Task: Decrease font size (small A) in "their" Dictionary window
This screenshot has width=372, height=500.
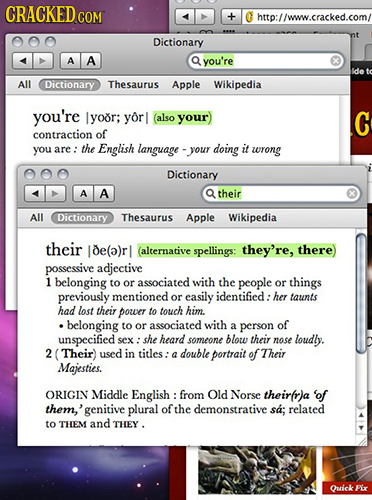Action: click(83, 193)
